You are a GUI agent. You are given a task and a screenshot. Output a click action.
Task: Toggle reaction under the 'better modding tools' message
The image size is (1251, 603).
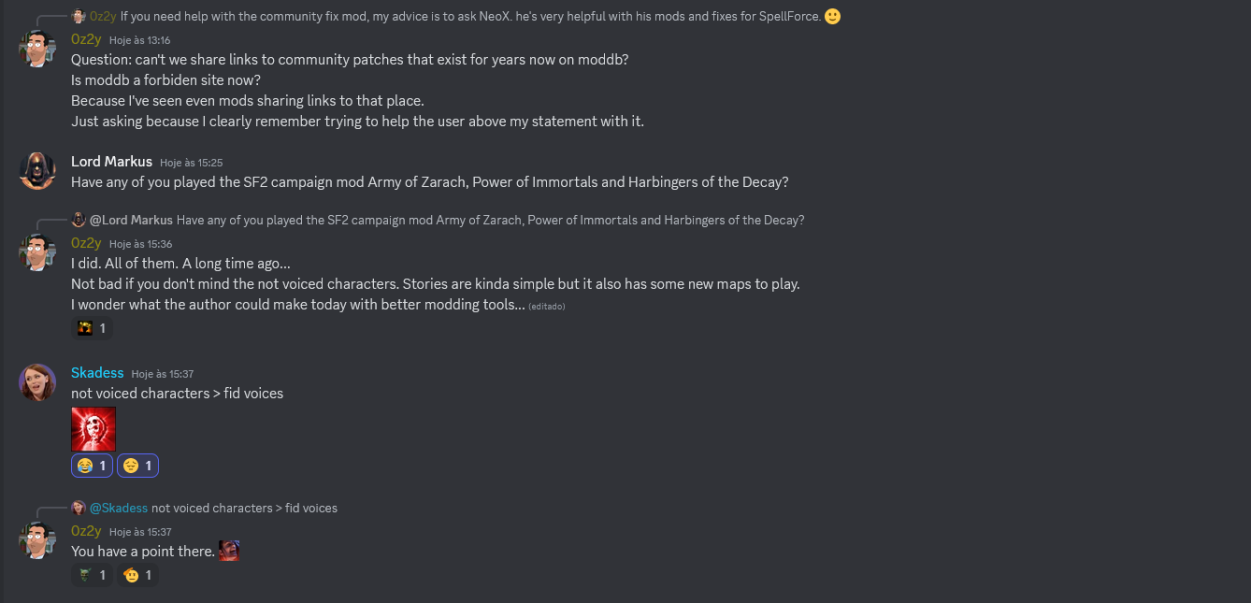[x=92, y=328]
